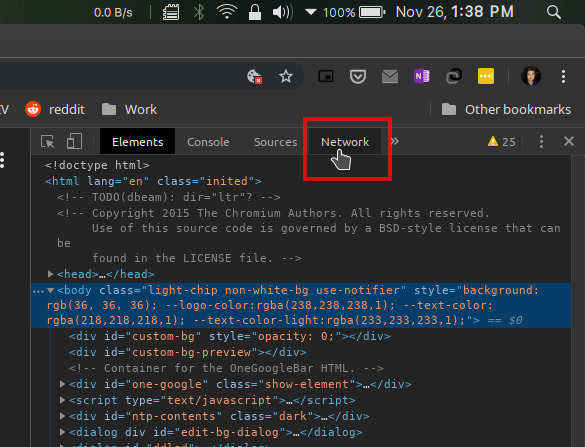
Task: Click the memory chip system monitor icon
Action: coord(171,12)
